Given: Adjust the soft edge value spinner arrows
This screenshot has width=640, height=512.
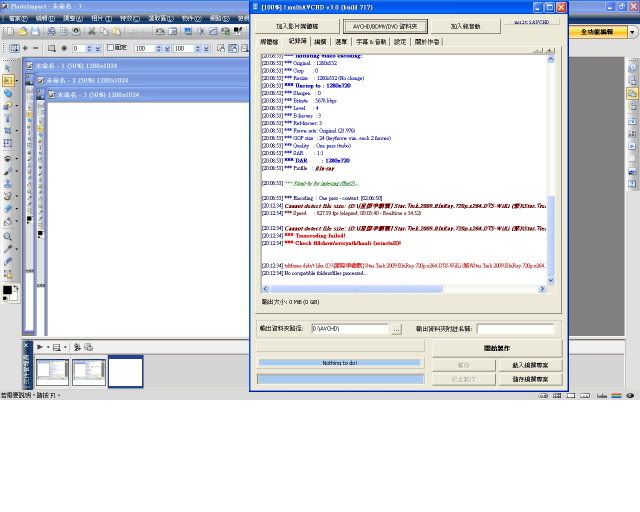Looking at the screenshot, I should [89, 49].
